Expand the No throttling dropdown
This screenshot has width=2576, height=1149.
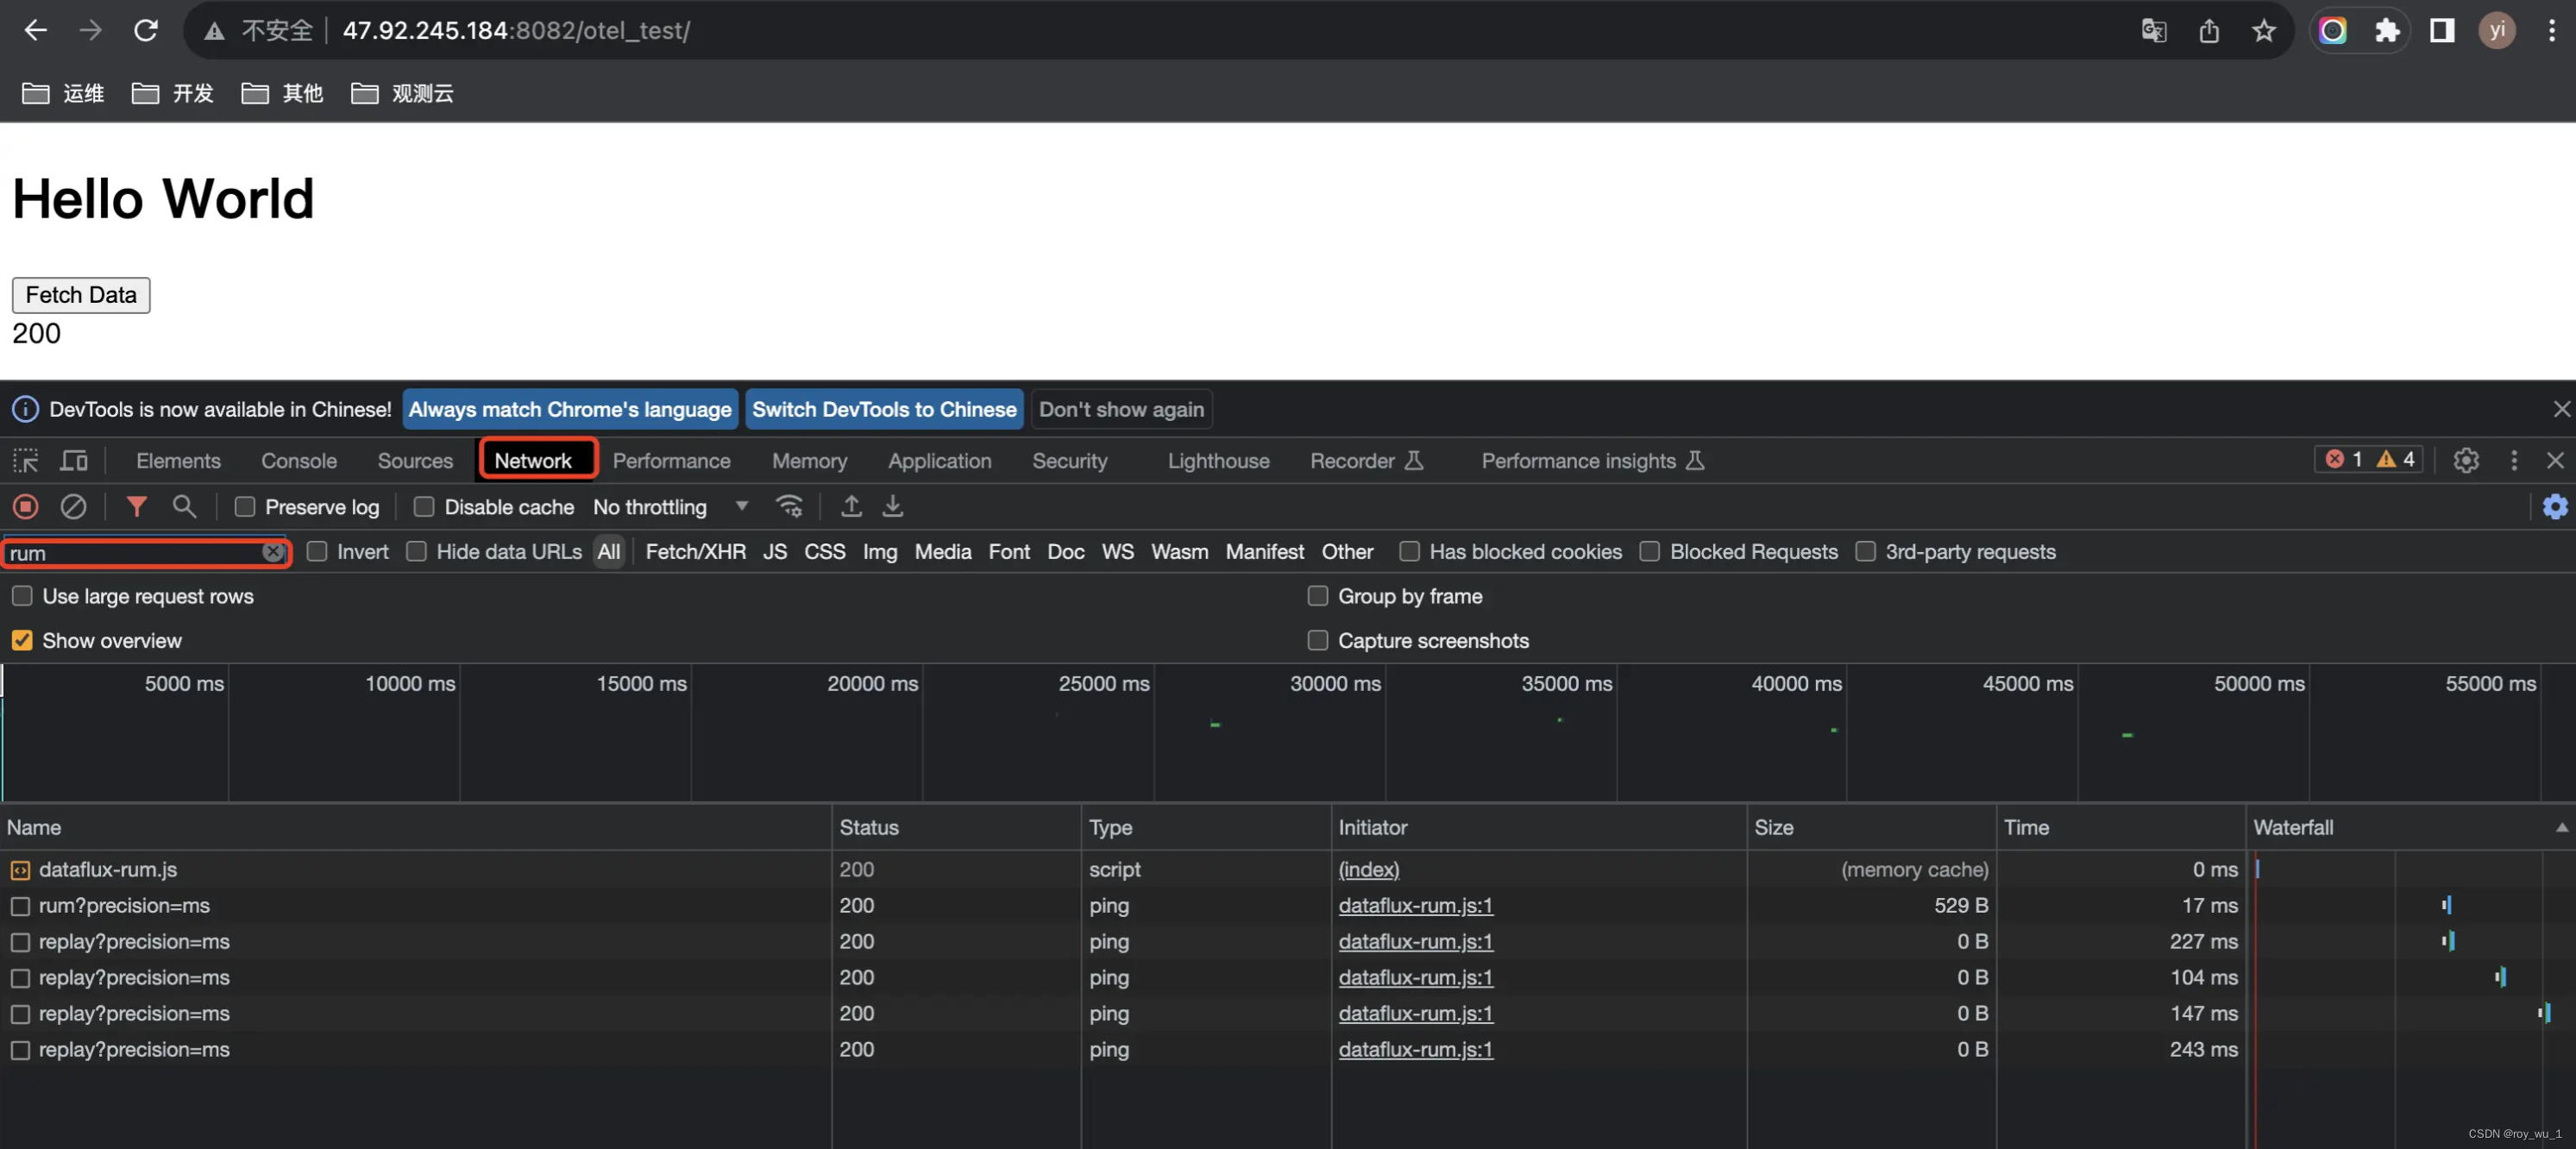[x=741, y=507]
